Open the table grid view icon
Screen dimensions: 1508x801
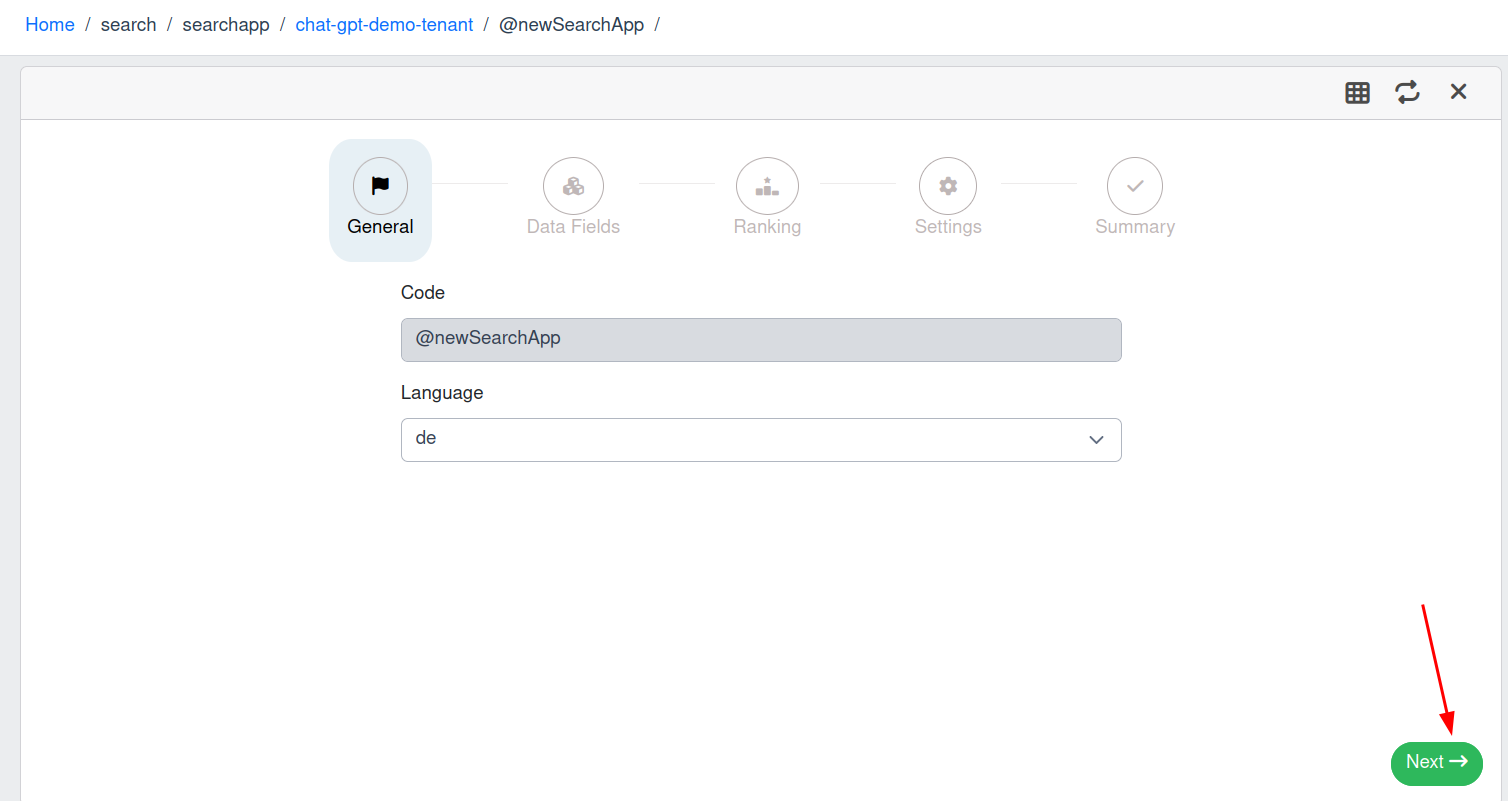tap(1357, 93)
